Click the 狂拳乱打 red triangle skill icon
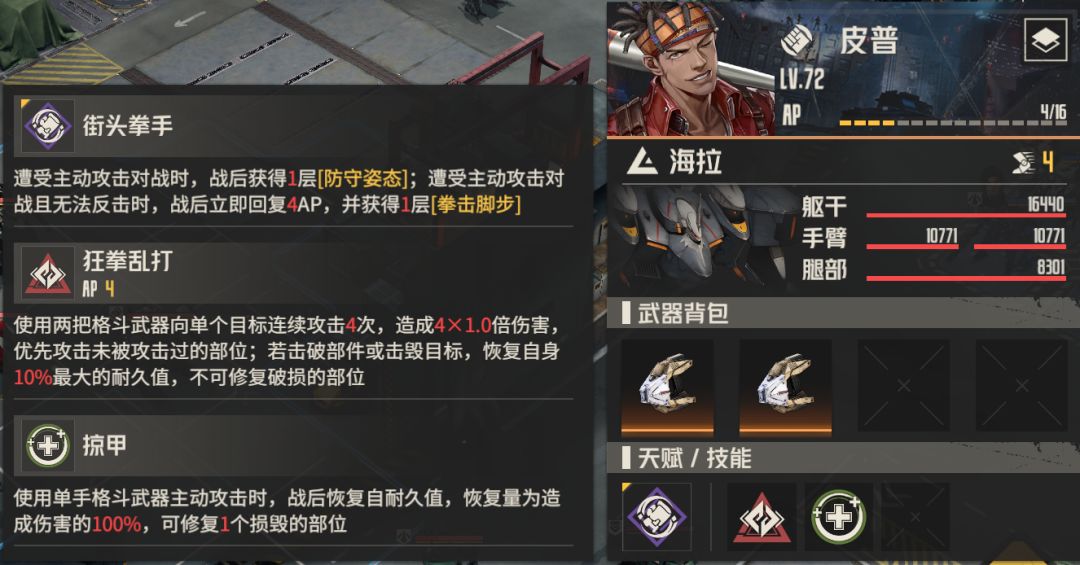1080x565 pixels. click(x=47, y=273)
